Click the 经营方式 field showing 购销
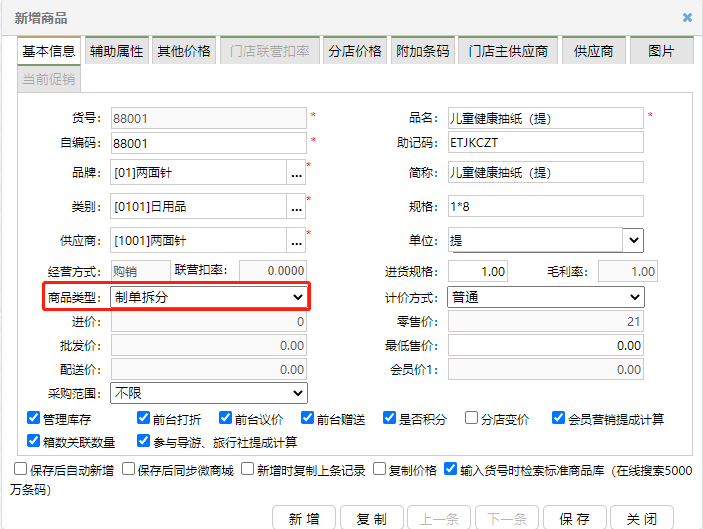This screenshot has width=703, height=529. pos(141,271)
